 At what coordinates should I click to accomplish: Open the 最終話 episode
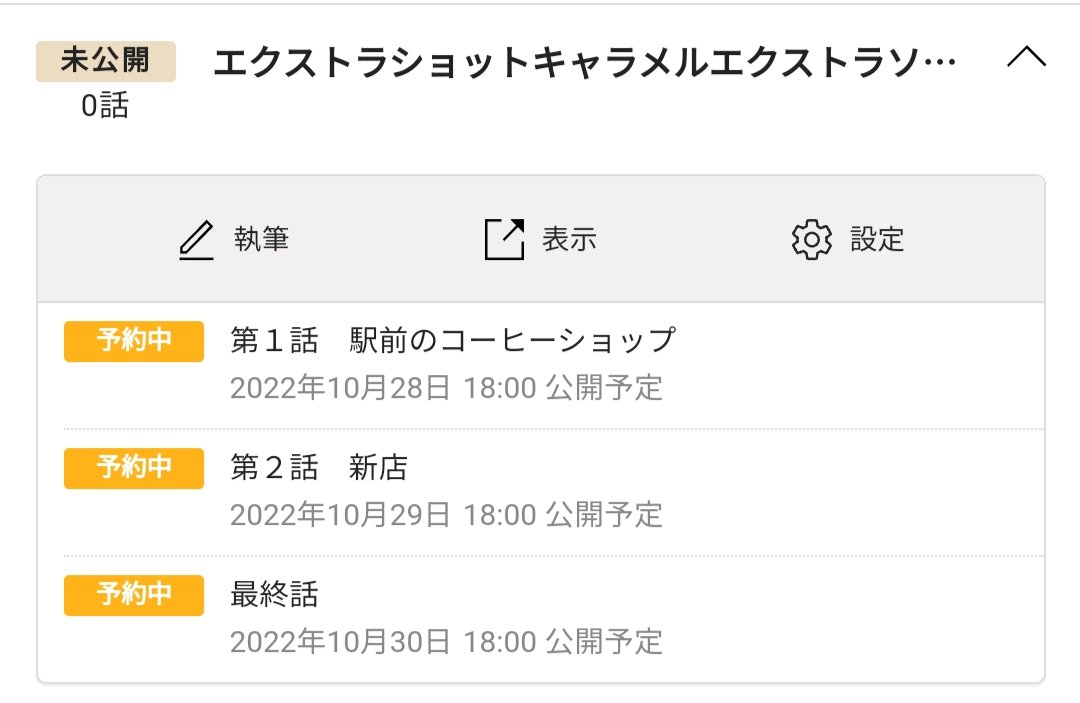(274, 595)
